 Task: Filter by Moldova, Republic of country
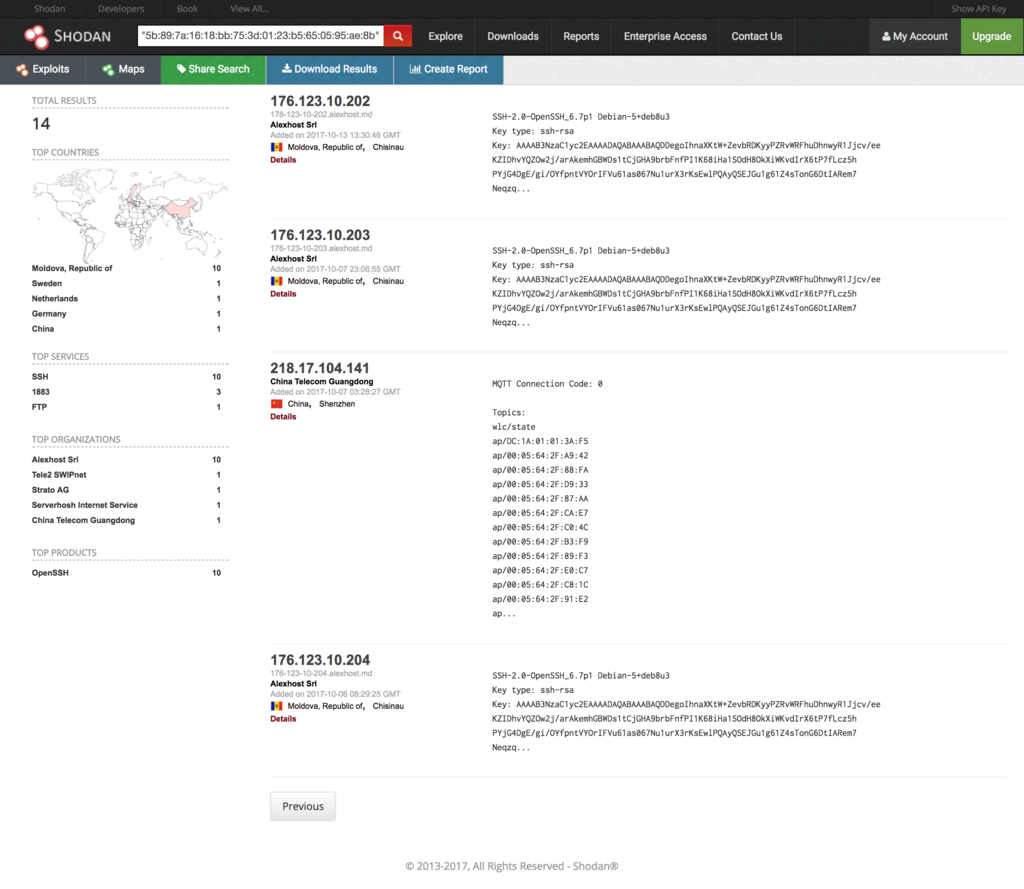coord(72,268)
